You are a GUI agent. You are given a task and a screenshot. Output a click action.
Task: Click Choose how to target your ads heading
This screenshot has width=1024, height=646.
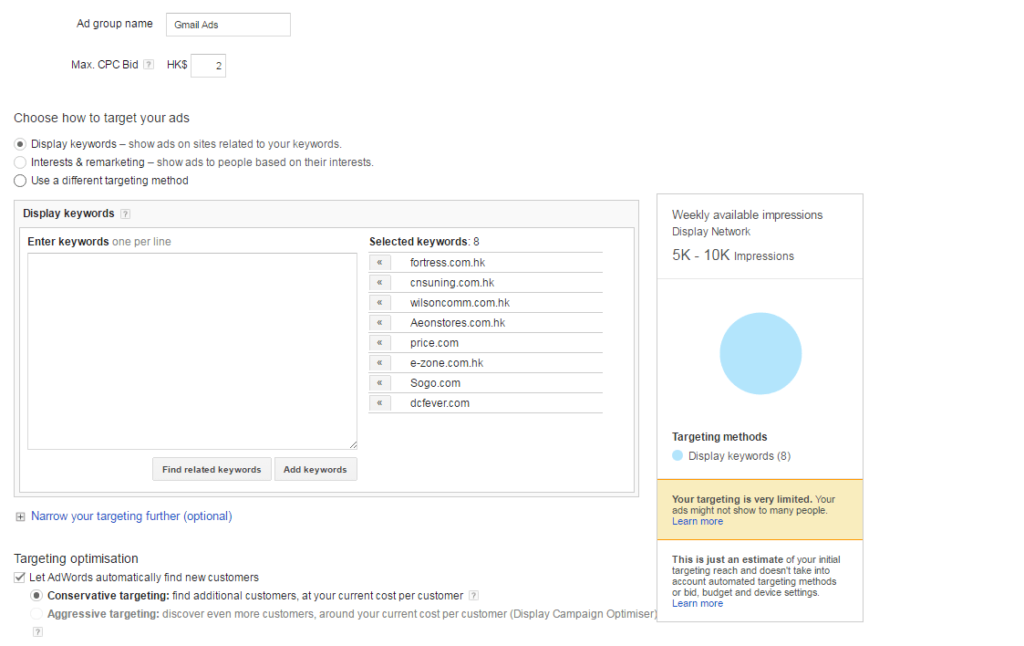pos(101,118)
